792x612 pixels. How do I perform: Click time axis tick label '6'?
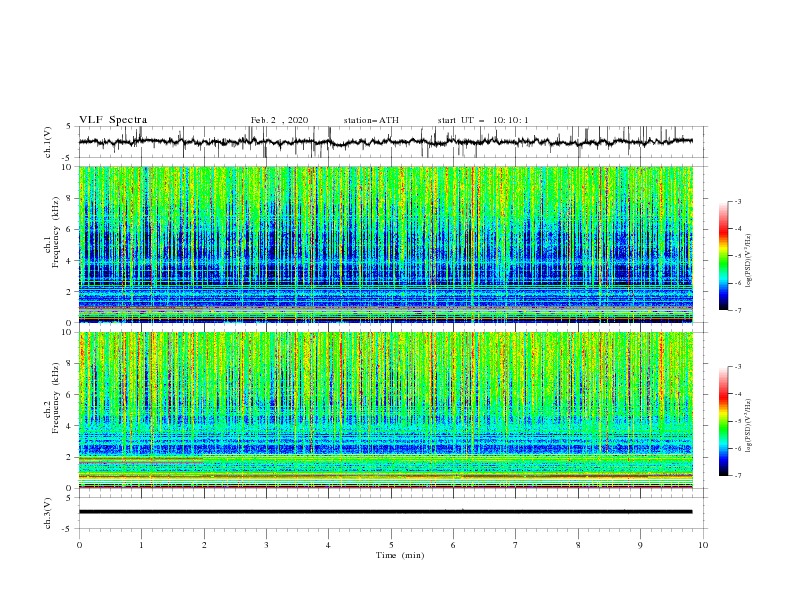point(453,545)
